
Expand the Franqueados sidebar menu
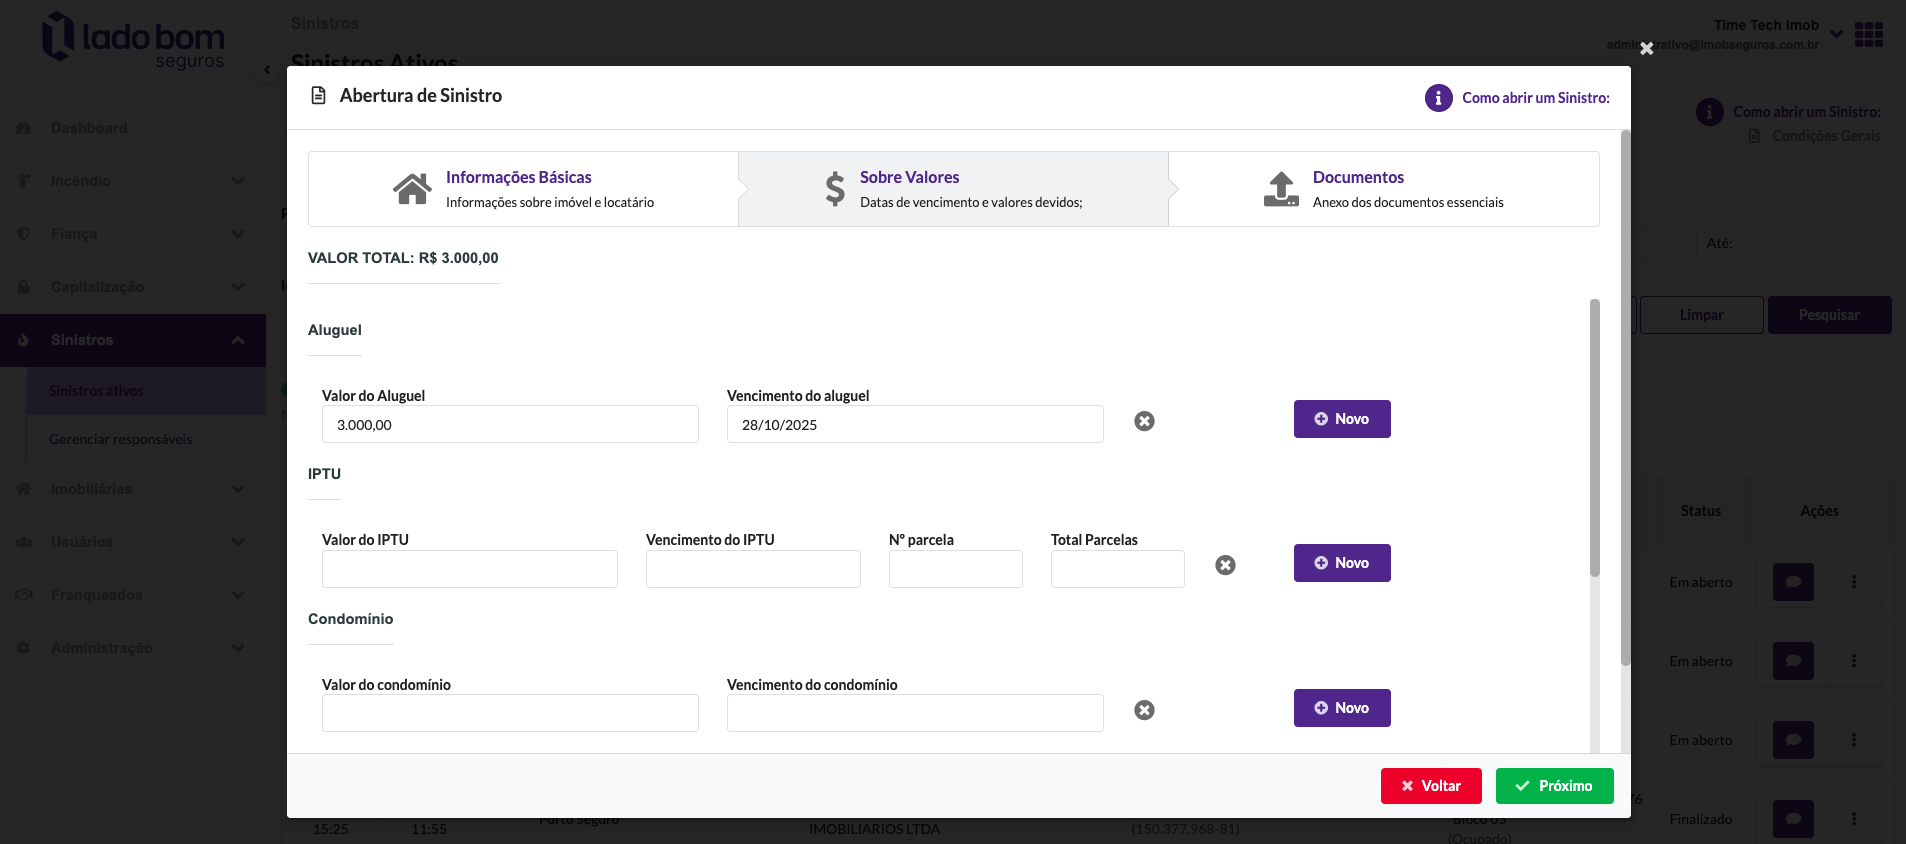point(132,595)
